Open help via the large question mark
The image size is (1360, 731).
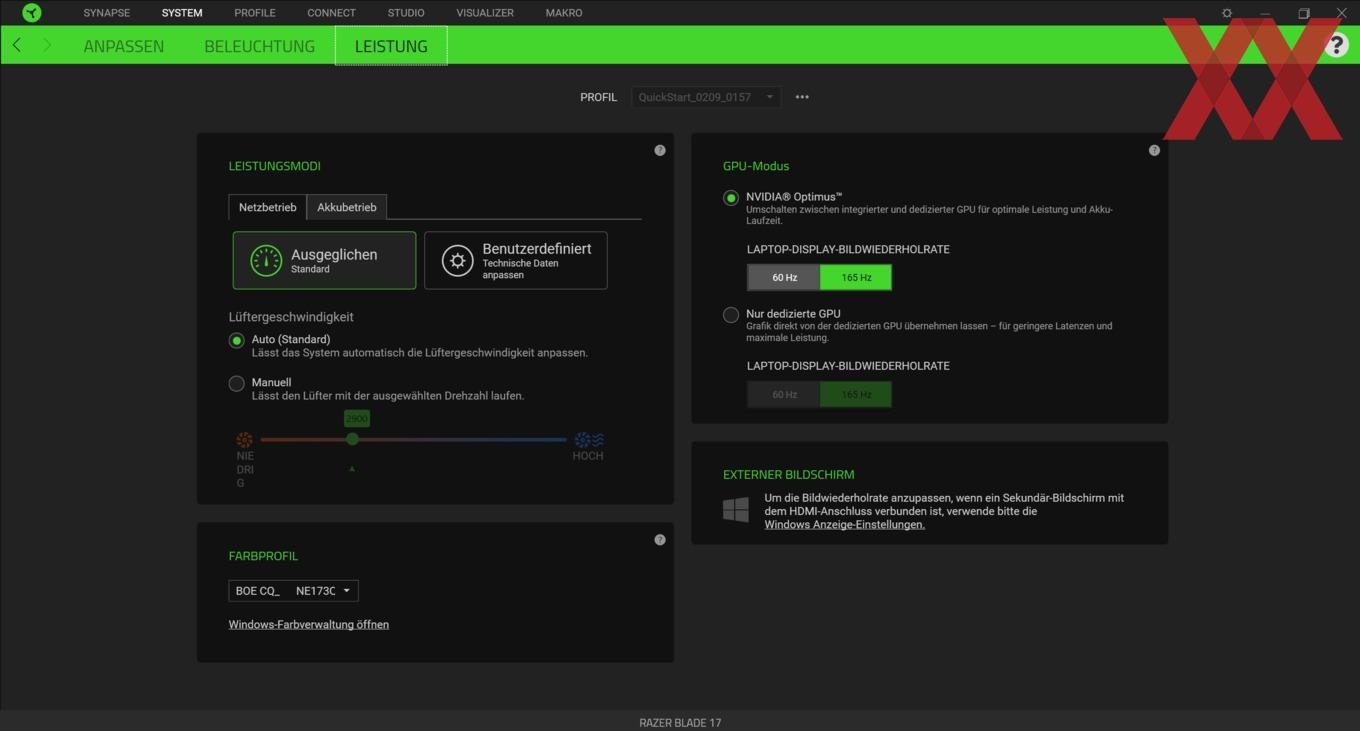[1336, 45]
